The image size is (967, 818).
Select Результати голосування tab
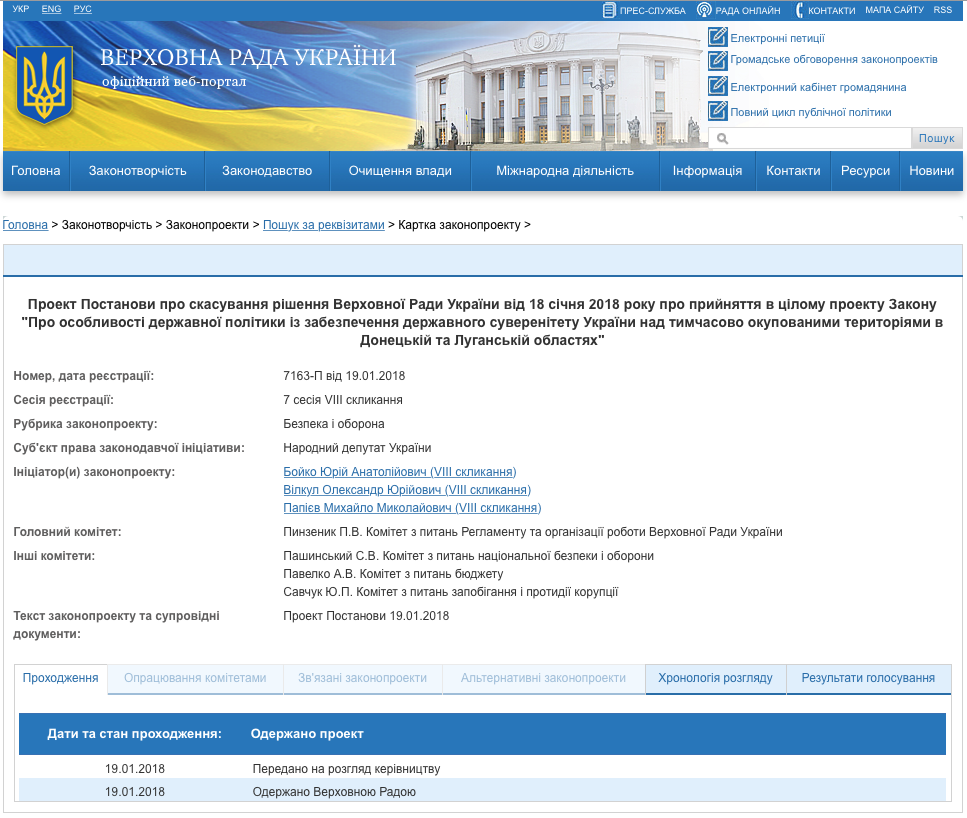click(x=868, y=678)
